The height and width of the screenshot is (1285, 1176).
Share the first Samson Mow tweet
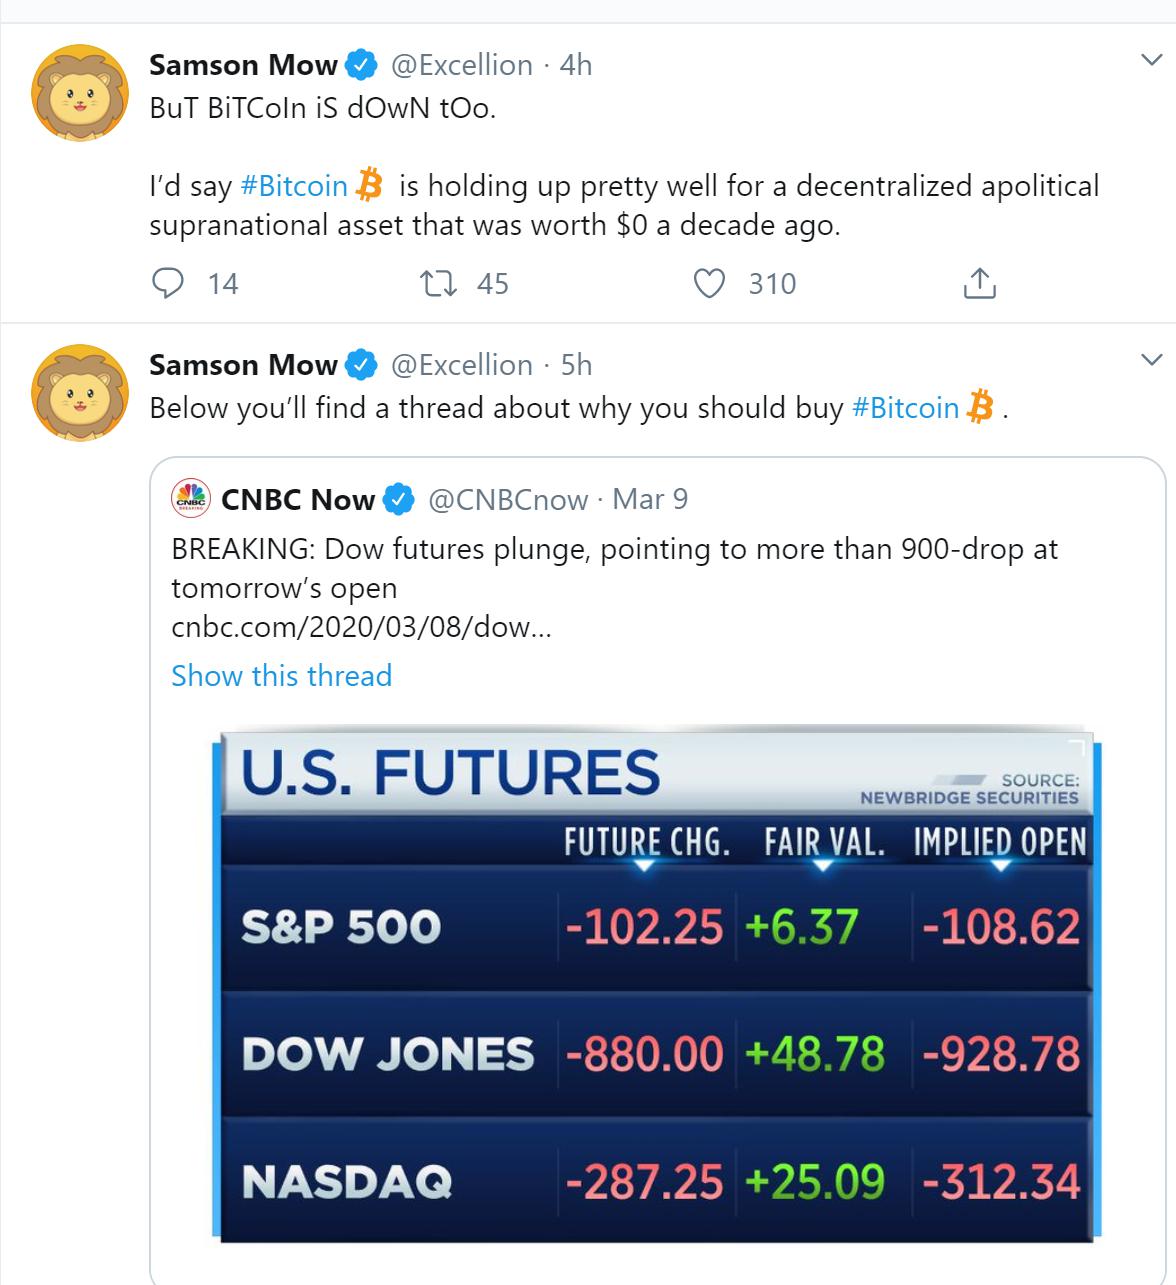(979, 284)
